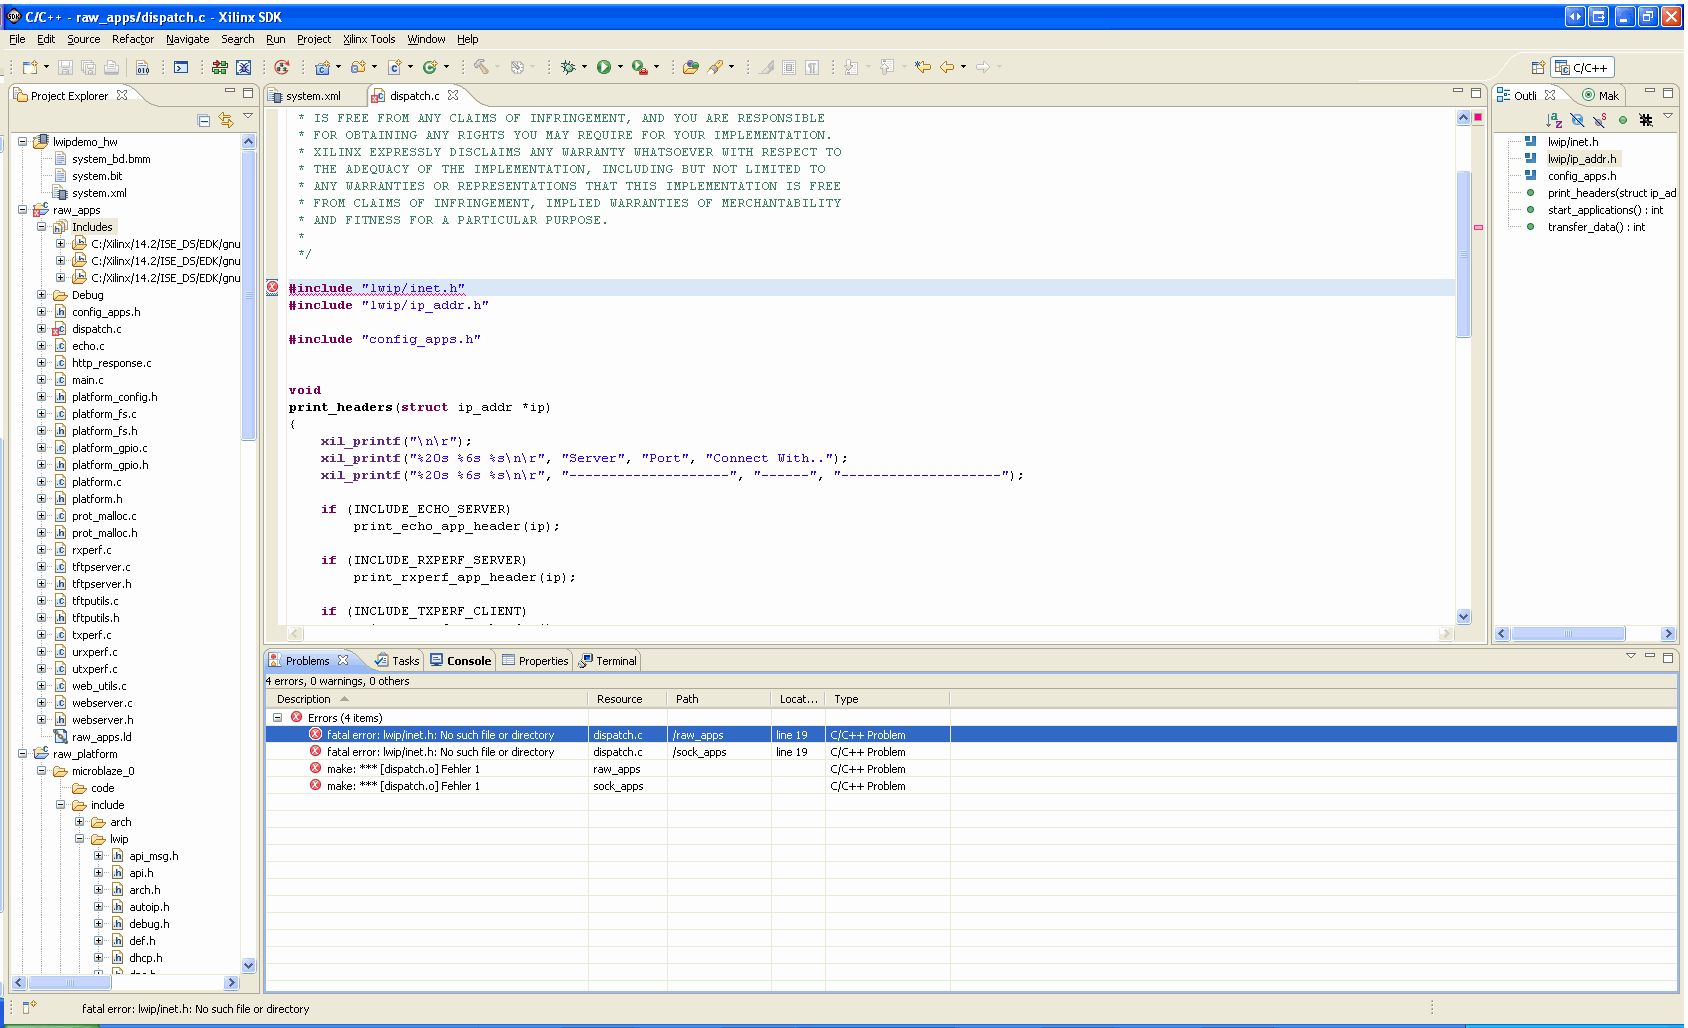Click the green Run button in toolbar
The height and width of the screenshot is (1028, 1688).
(604, 67)
